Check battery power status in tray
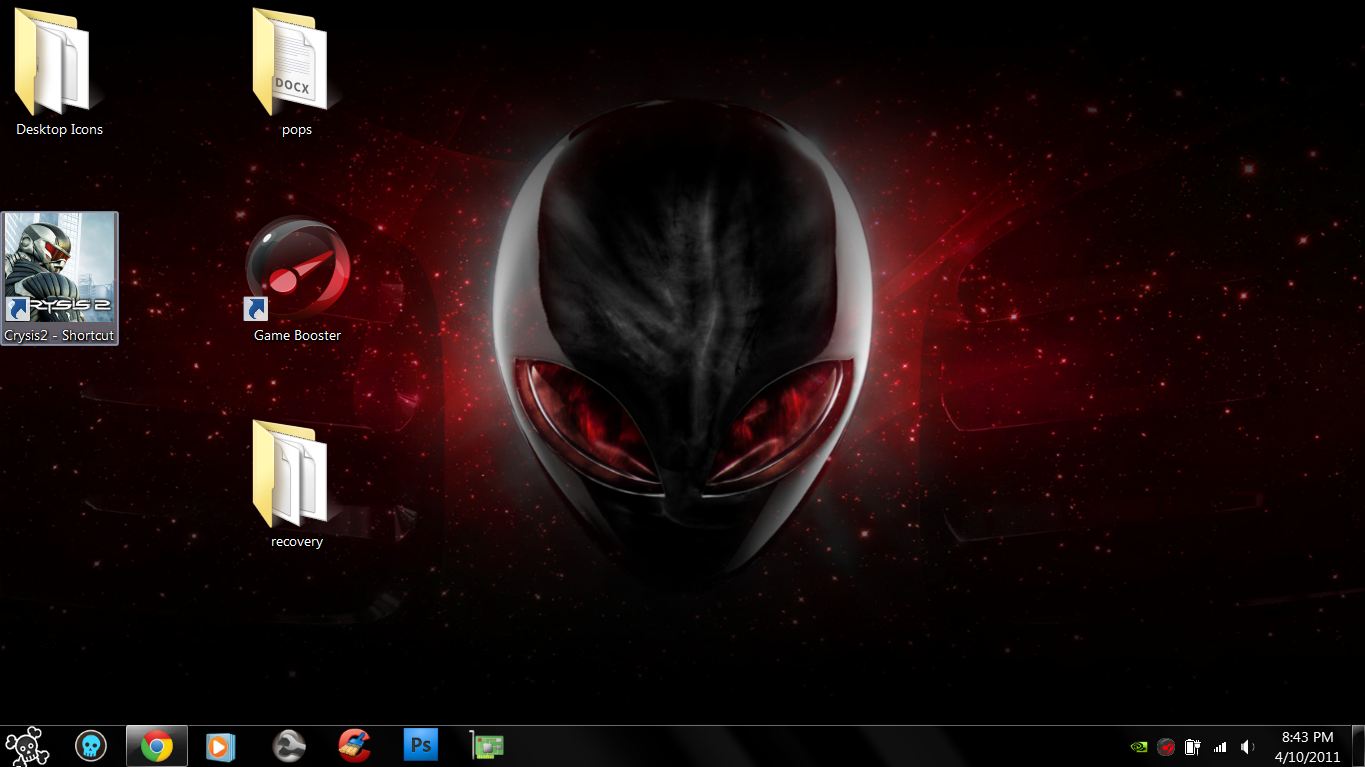1365x767 pixels. pos(1192,746)
